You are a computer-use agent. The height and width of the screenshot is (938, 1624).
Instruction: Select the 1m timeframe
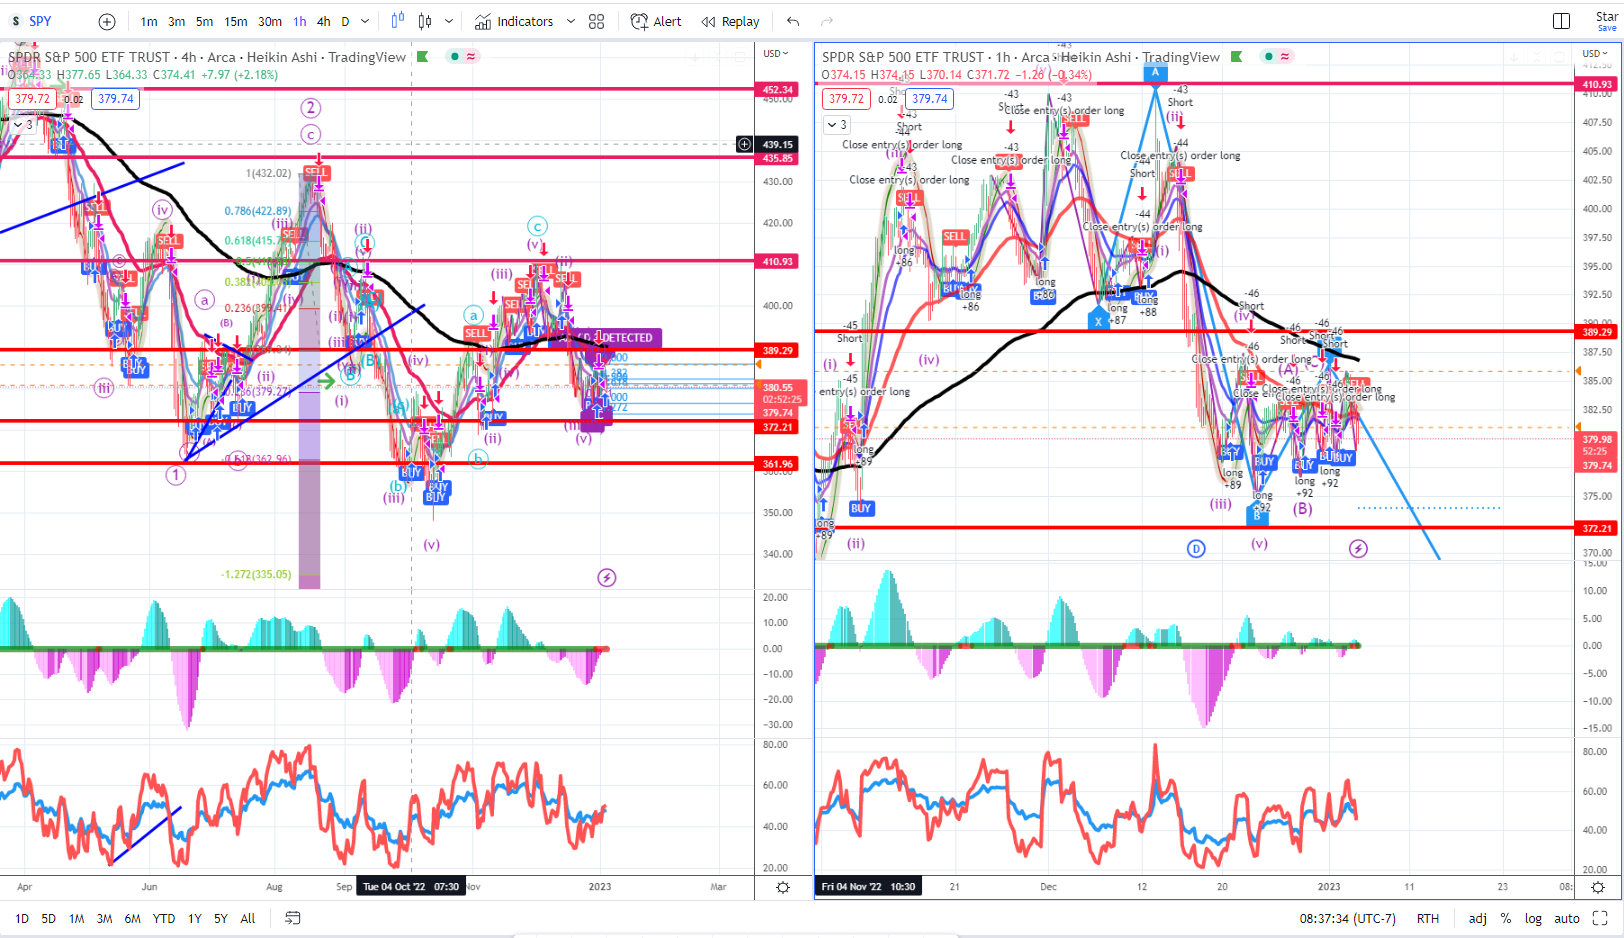[x=149, y=21]
